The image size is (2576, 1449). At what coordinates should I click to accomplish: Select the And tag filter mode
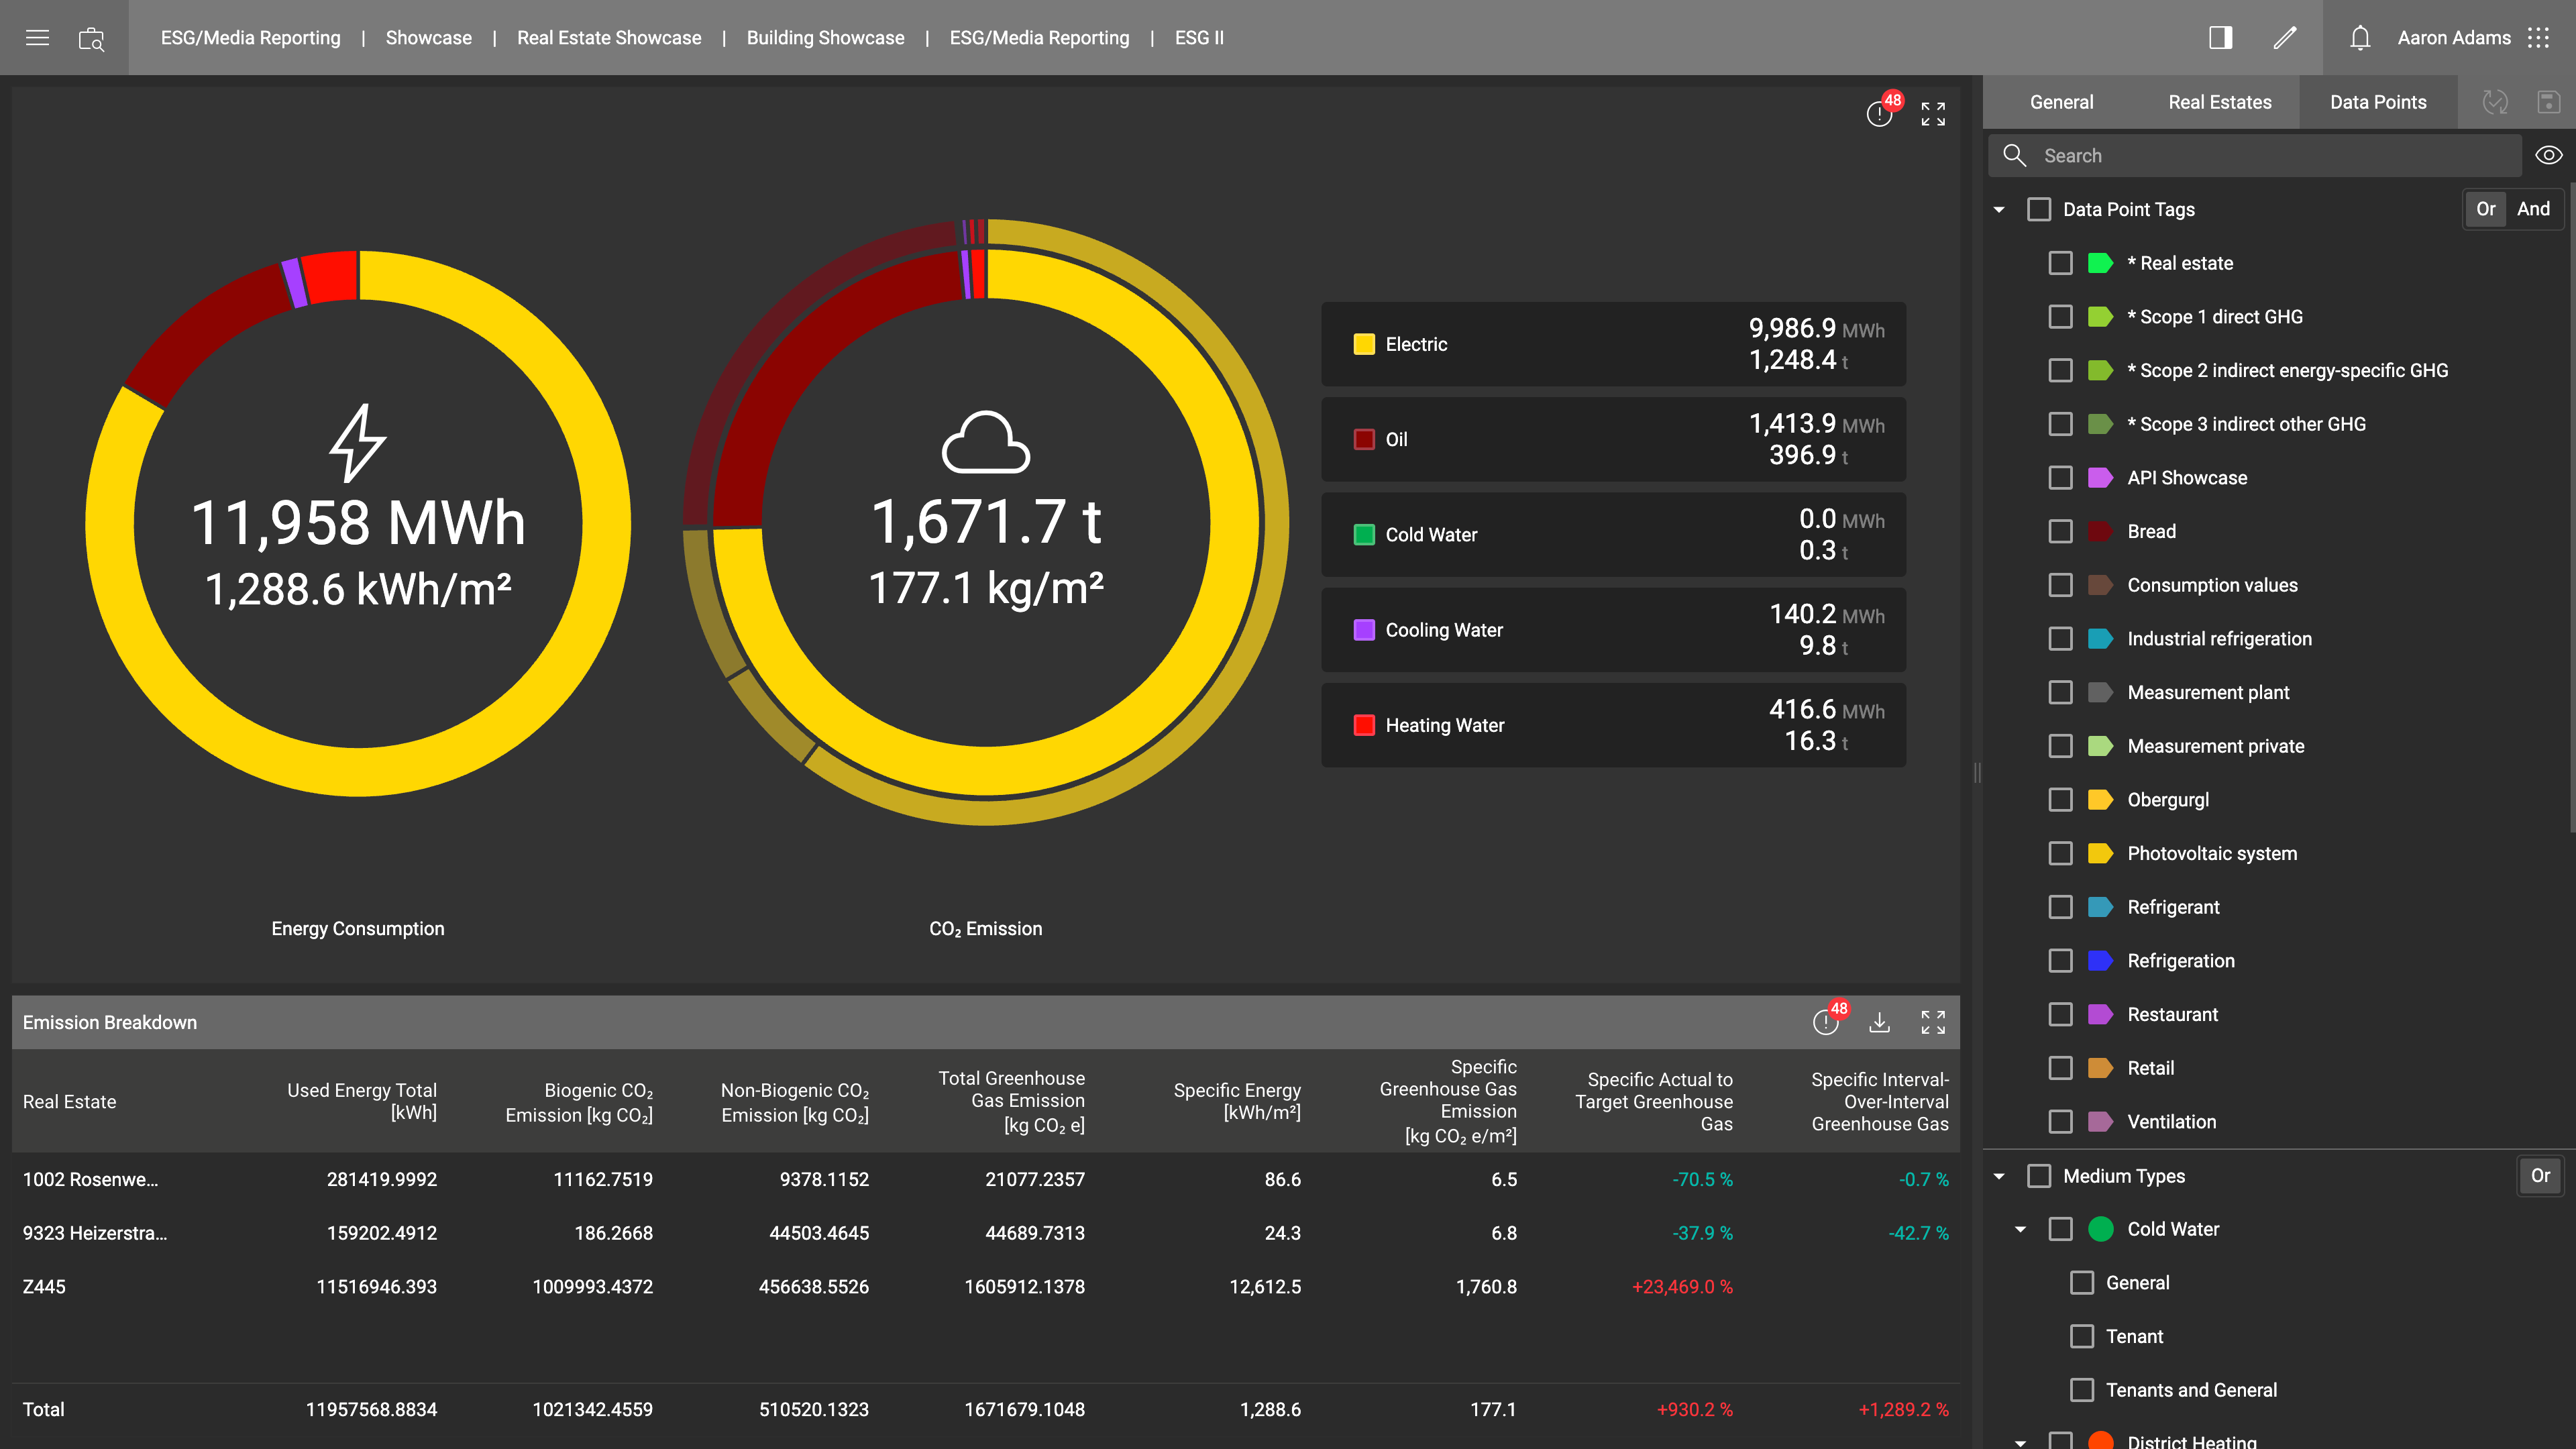tap(2533, 209)
